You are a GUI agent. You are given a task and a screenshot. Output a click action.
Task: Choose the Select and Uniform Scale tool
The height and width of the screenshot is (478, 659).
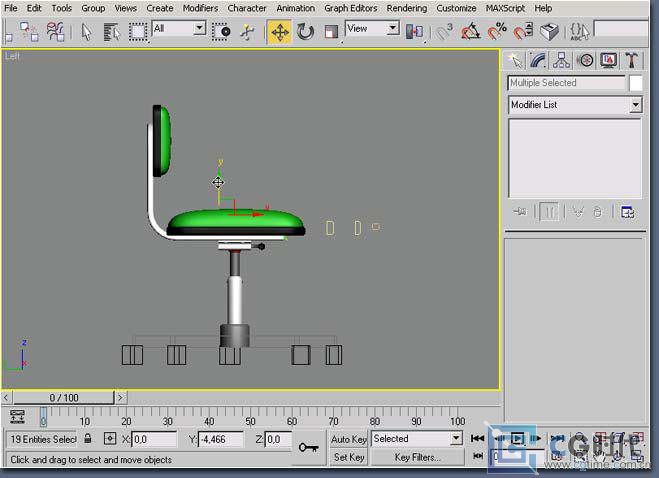coord(330,32)
